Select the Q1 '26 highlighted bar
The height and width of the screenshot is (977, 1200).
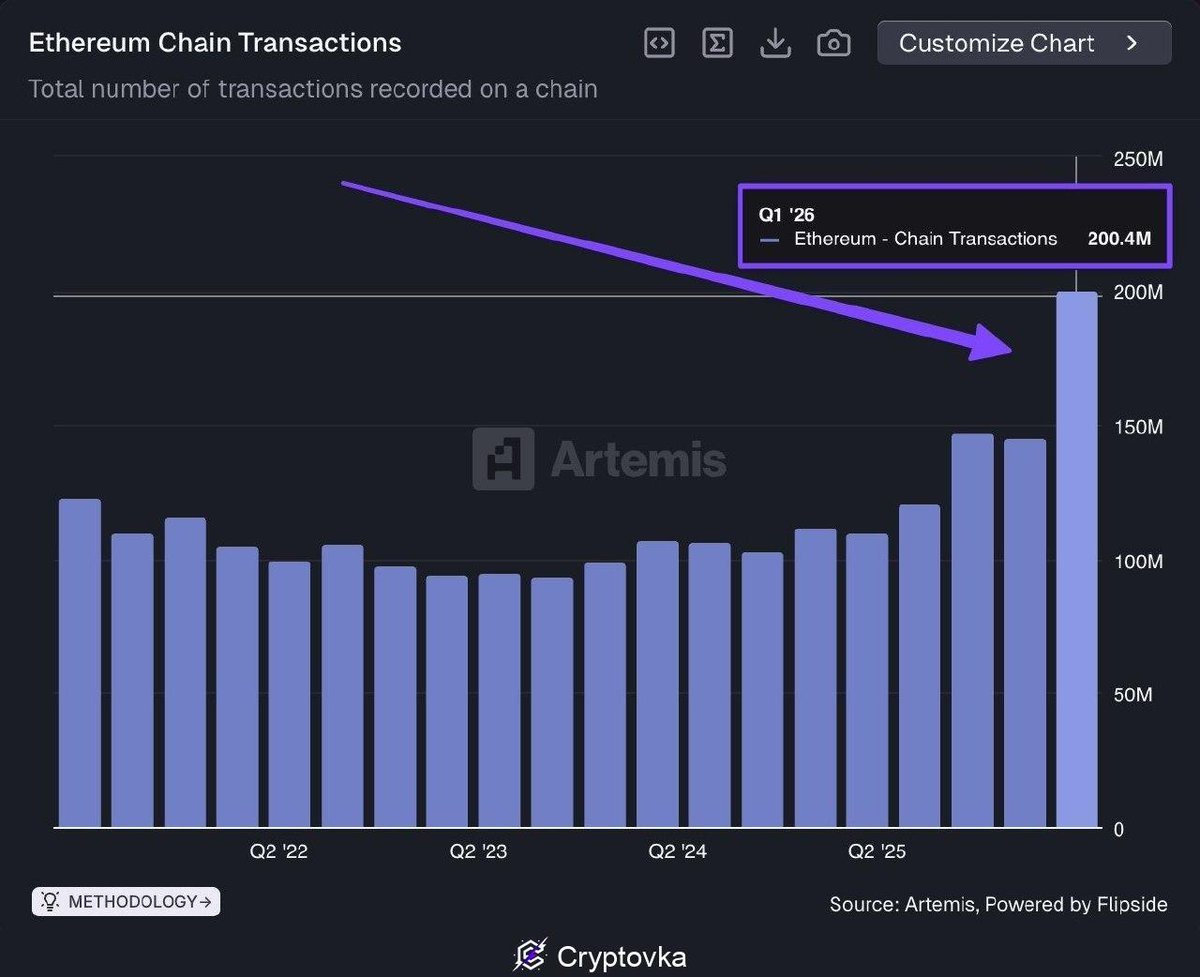coord(1077,560)
